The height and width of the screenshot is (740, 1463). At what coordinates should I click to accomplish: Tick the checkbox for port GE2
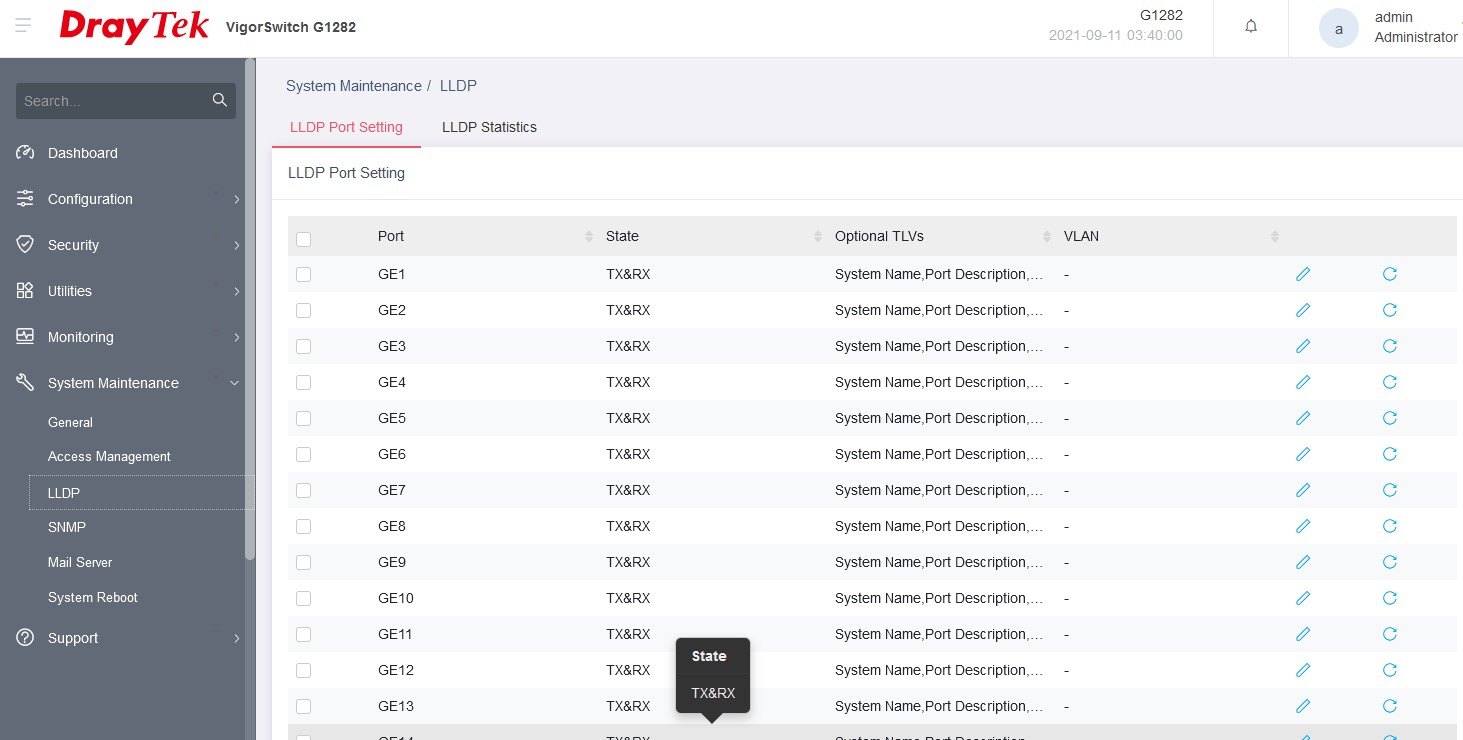click(304, 310)
